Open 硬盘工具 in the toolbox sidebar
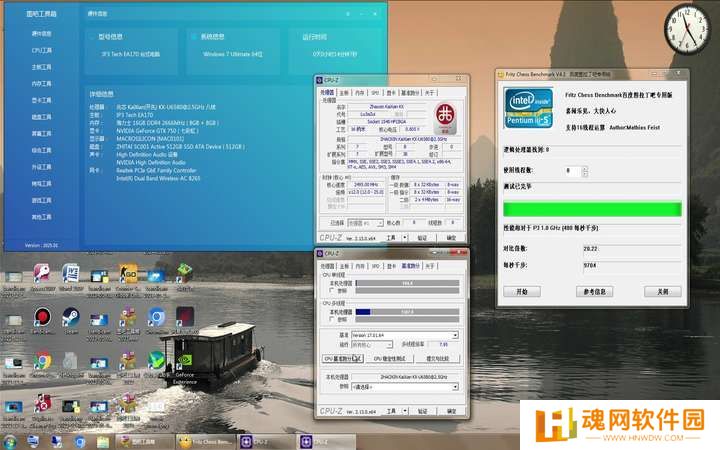 [x=41, y=117]
